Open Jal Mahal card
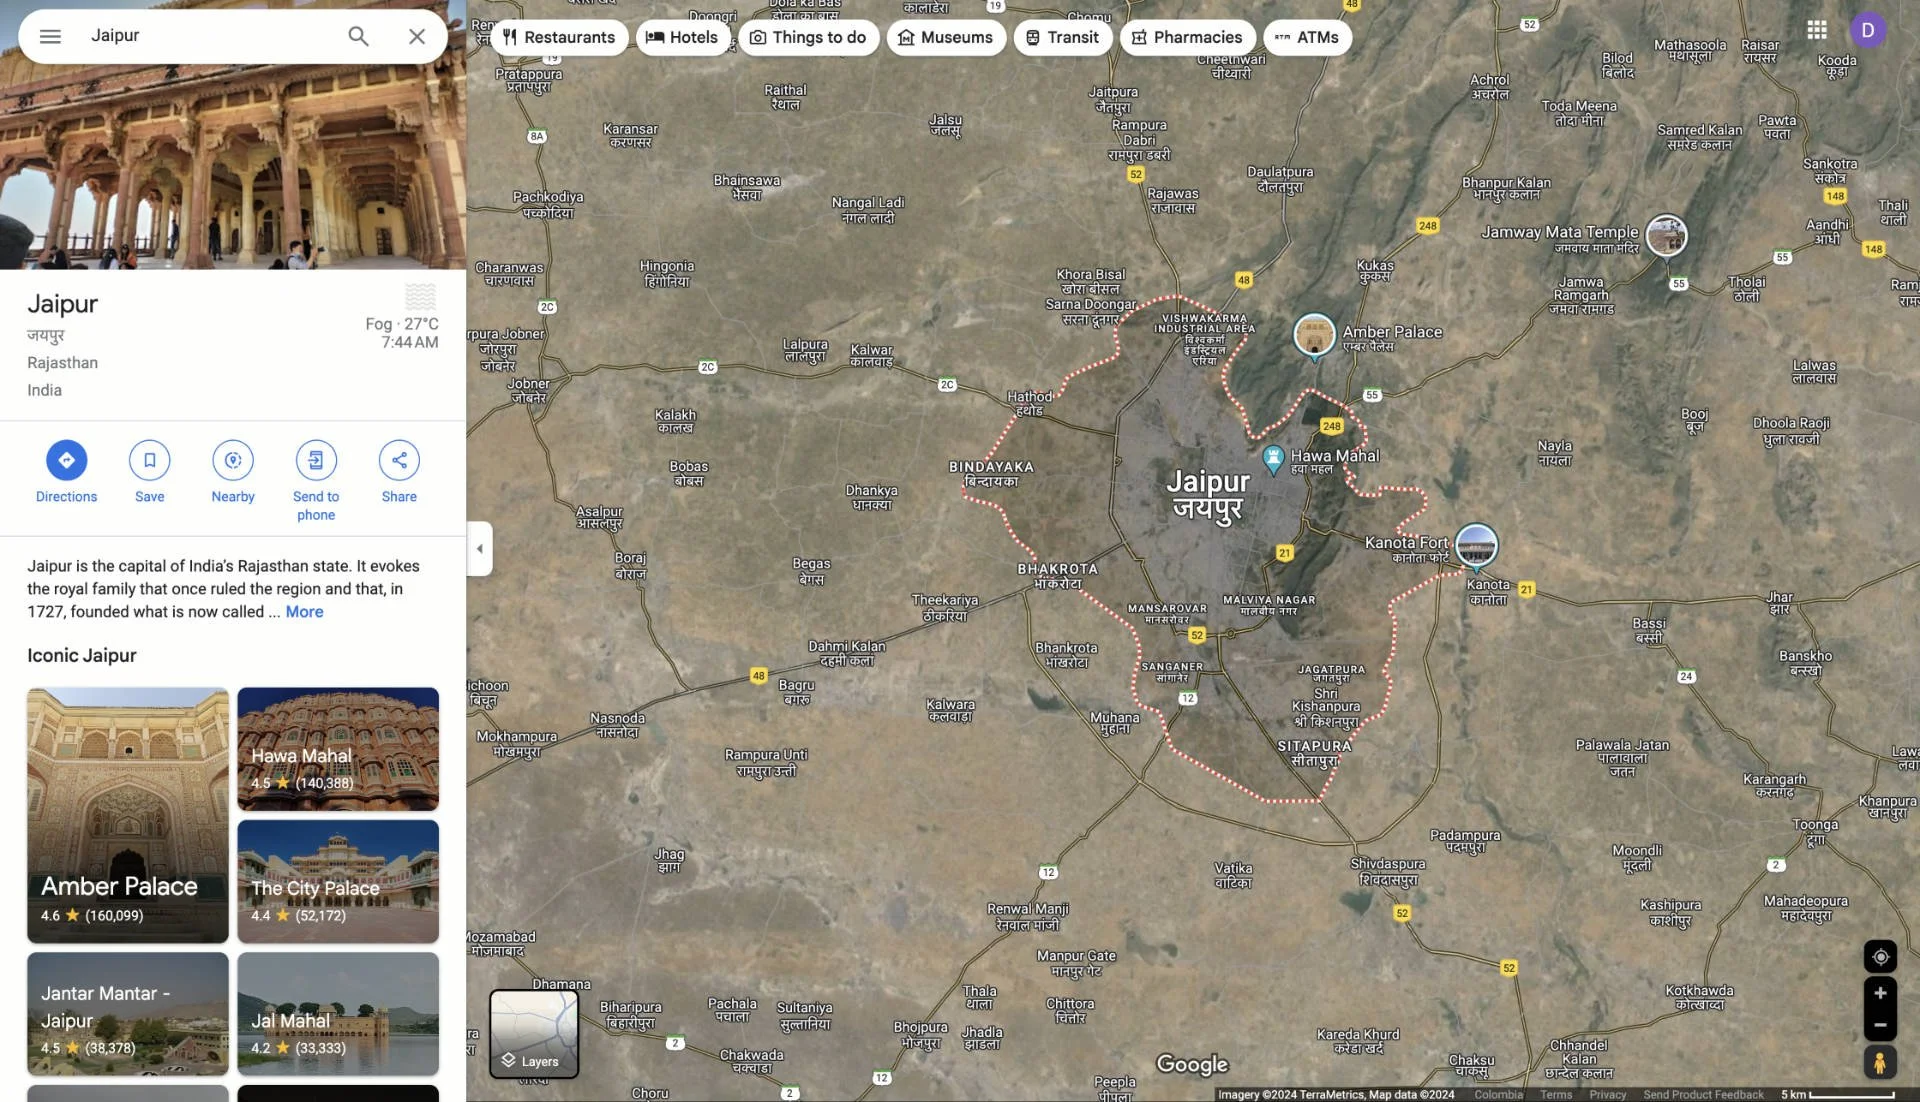This screenshot has width=1920, height=1102. coord(338,1014)
